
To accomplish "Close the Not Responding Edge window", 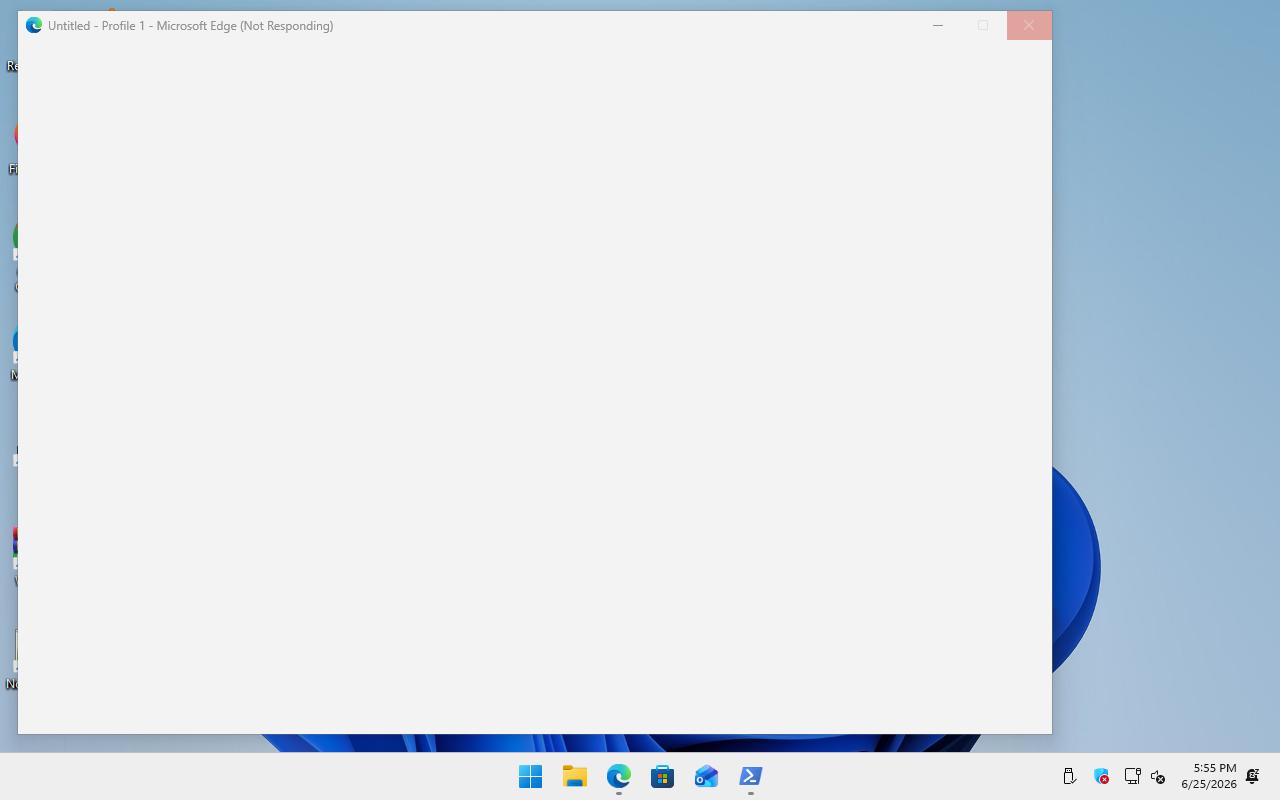I will click(x=1029, y=25).
